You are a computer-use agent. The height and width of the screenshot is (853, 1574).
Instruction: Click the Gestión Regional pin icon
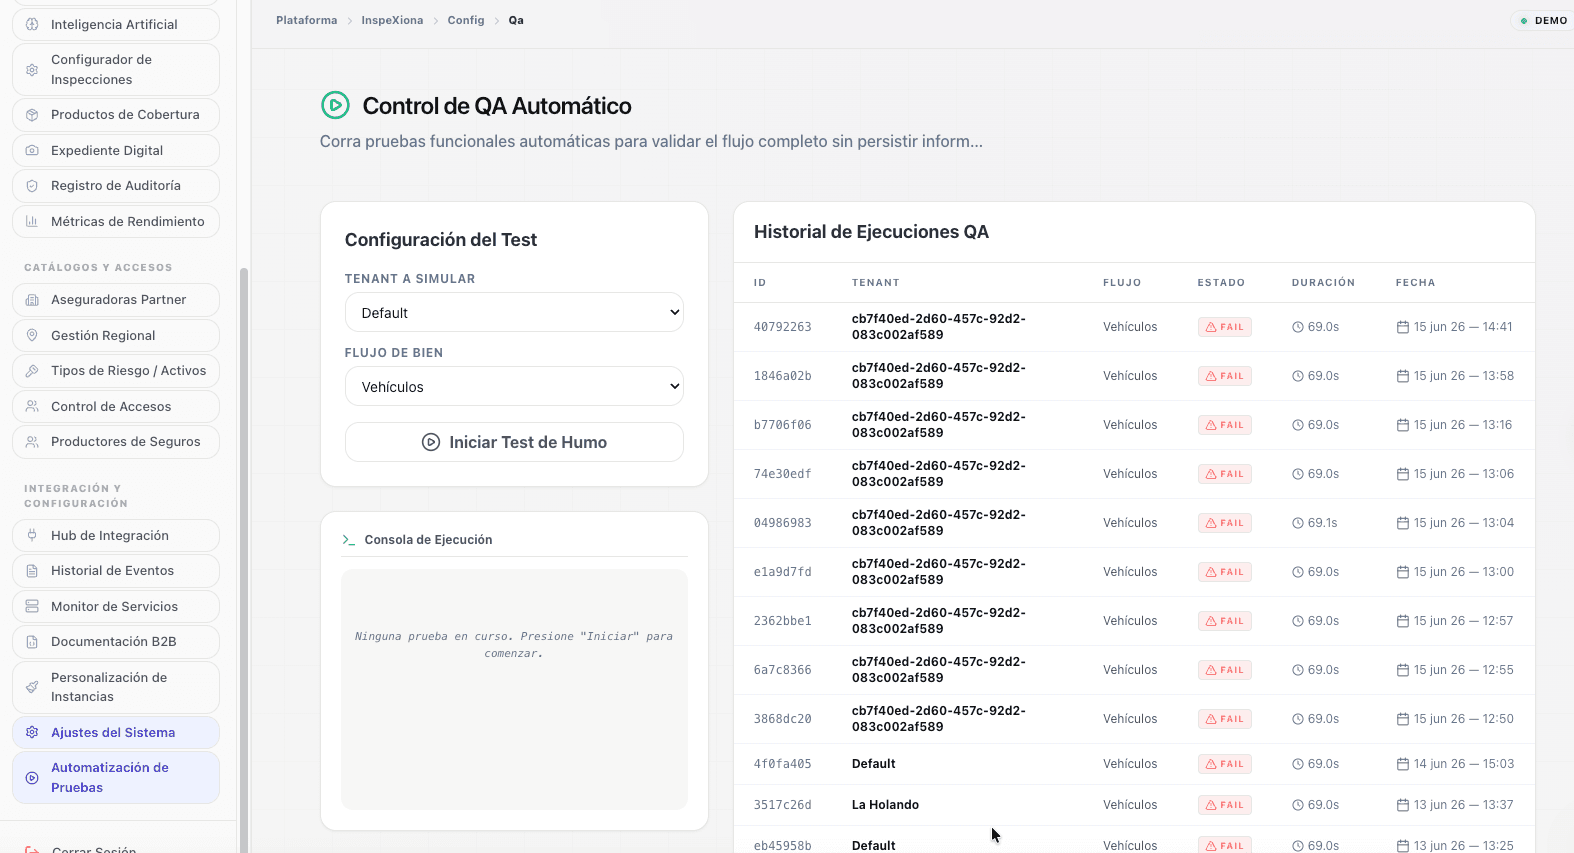(x=32, y=336)
